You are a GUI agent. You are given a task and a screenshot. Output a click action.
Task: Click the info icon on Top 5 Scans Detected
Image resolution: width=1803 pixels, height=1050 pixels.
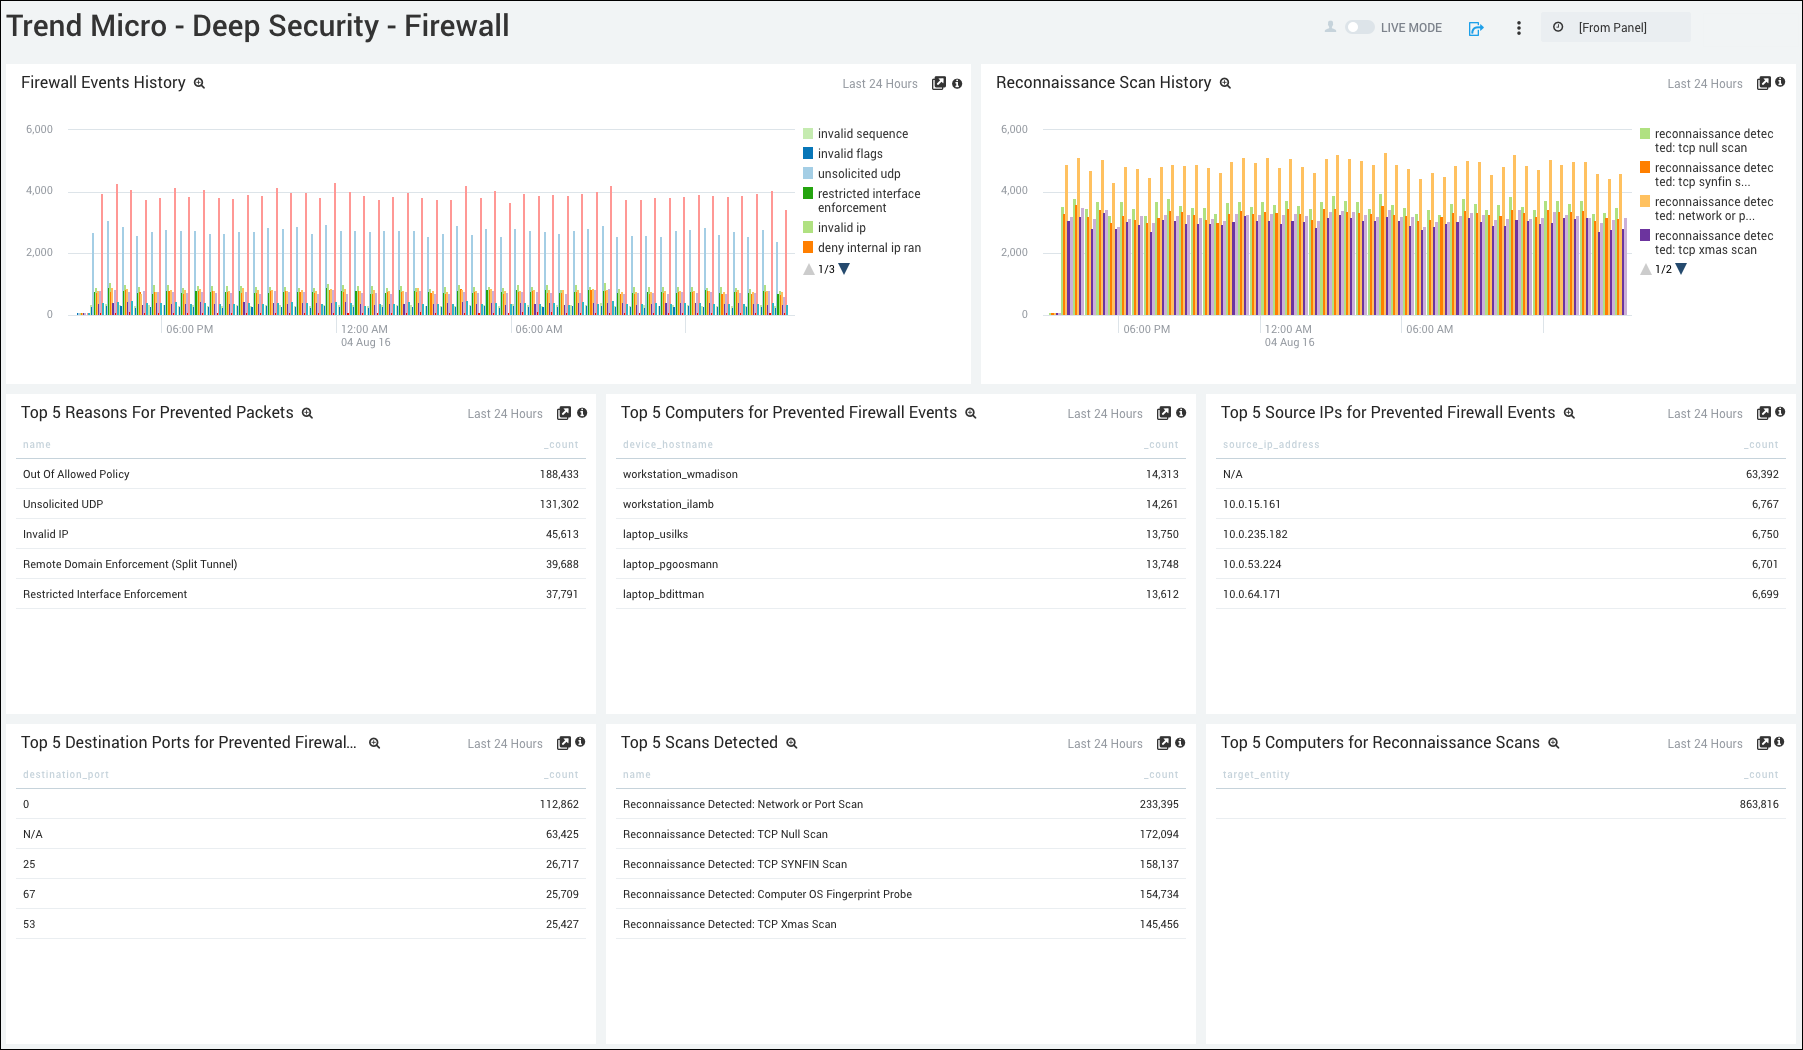tap(1180, 743)
